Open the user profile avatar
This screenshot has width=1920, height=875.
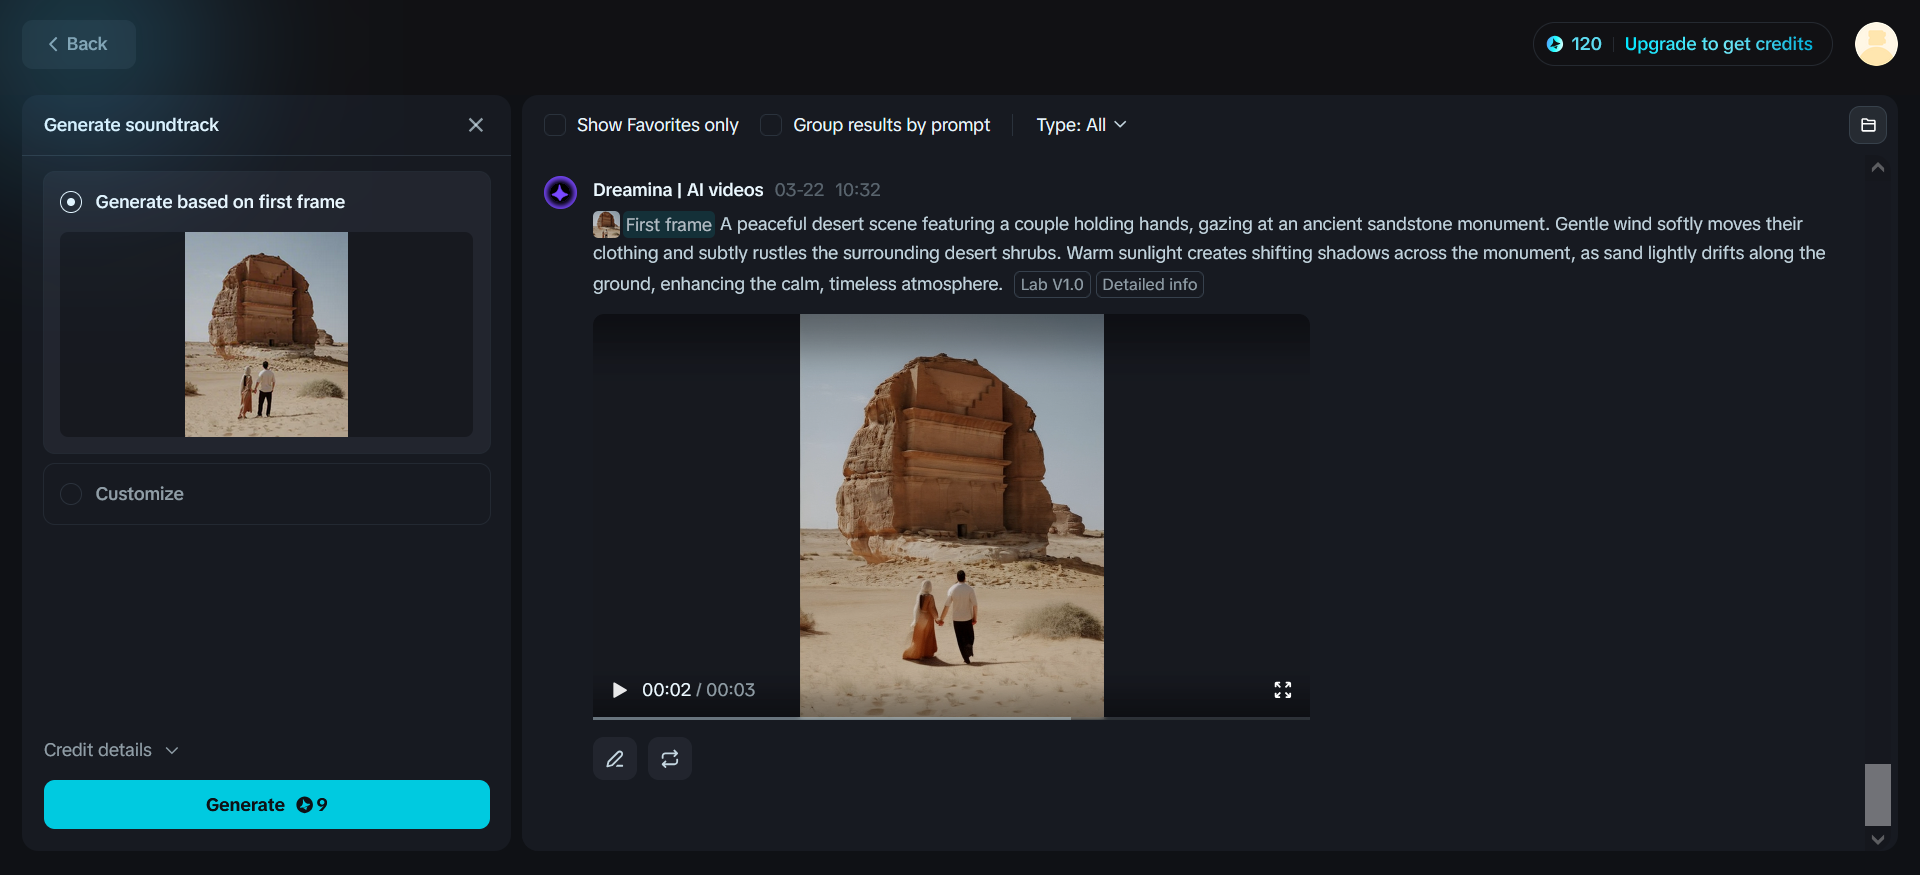[x=1876, y=44]
